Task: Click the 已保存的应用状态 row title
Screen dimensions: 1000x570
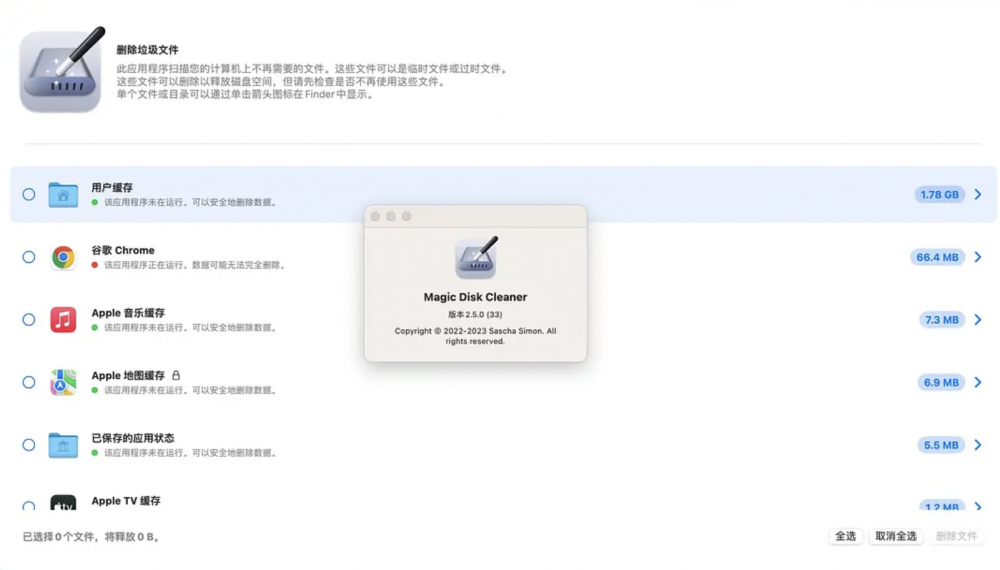Action: (x=133, y=438)
